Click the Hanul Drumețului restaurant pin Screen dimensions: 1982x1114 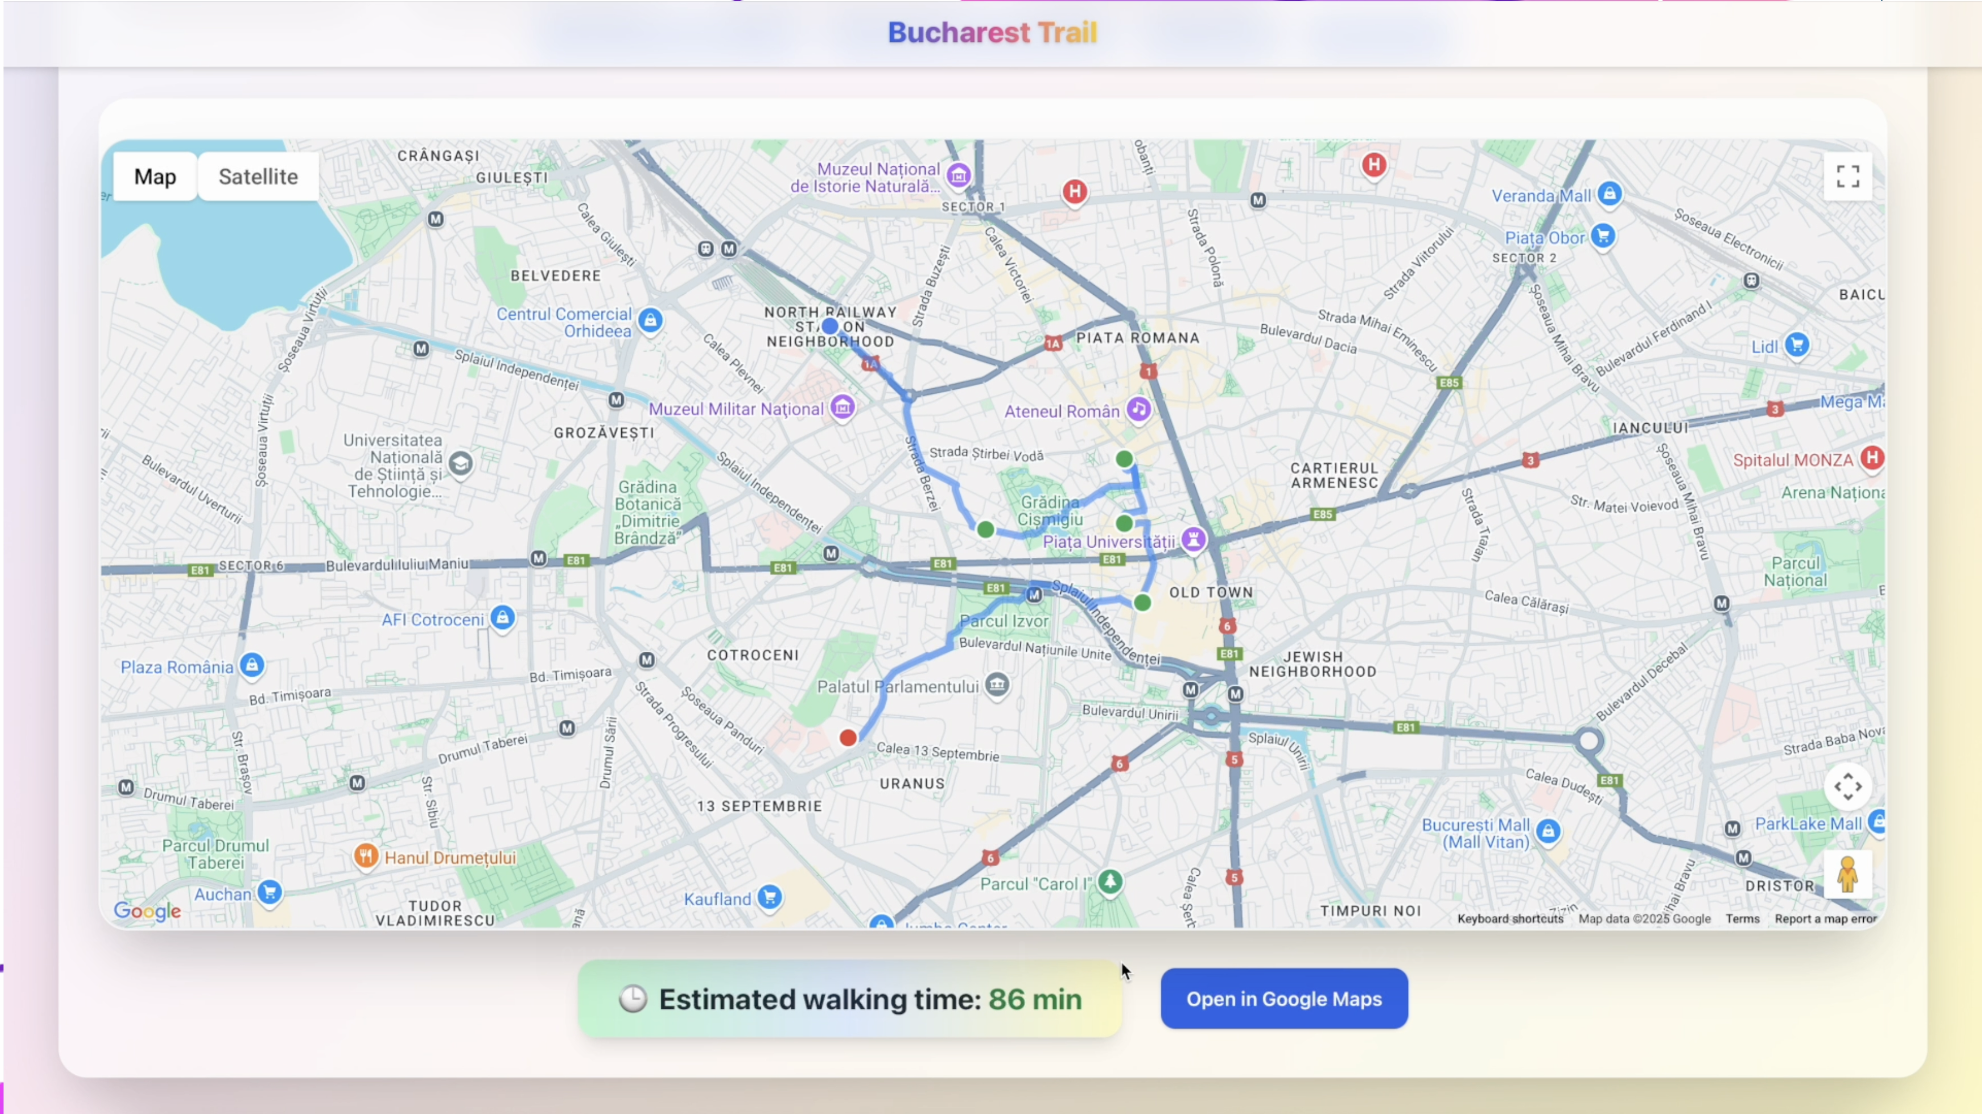click(x=366, y=856)
